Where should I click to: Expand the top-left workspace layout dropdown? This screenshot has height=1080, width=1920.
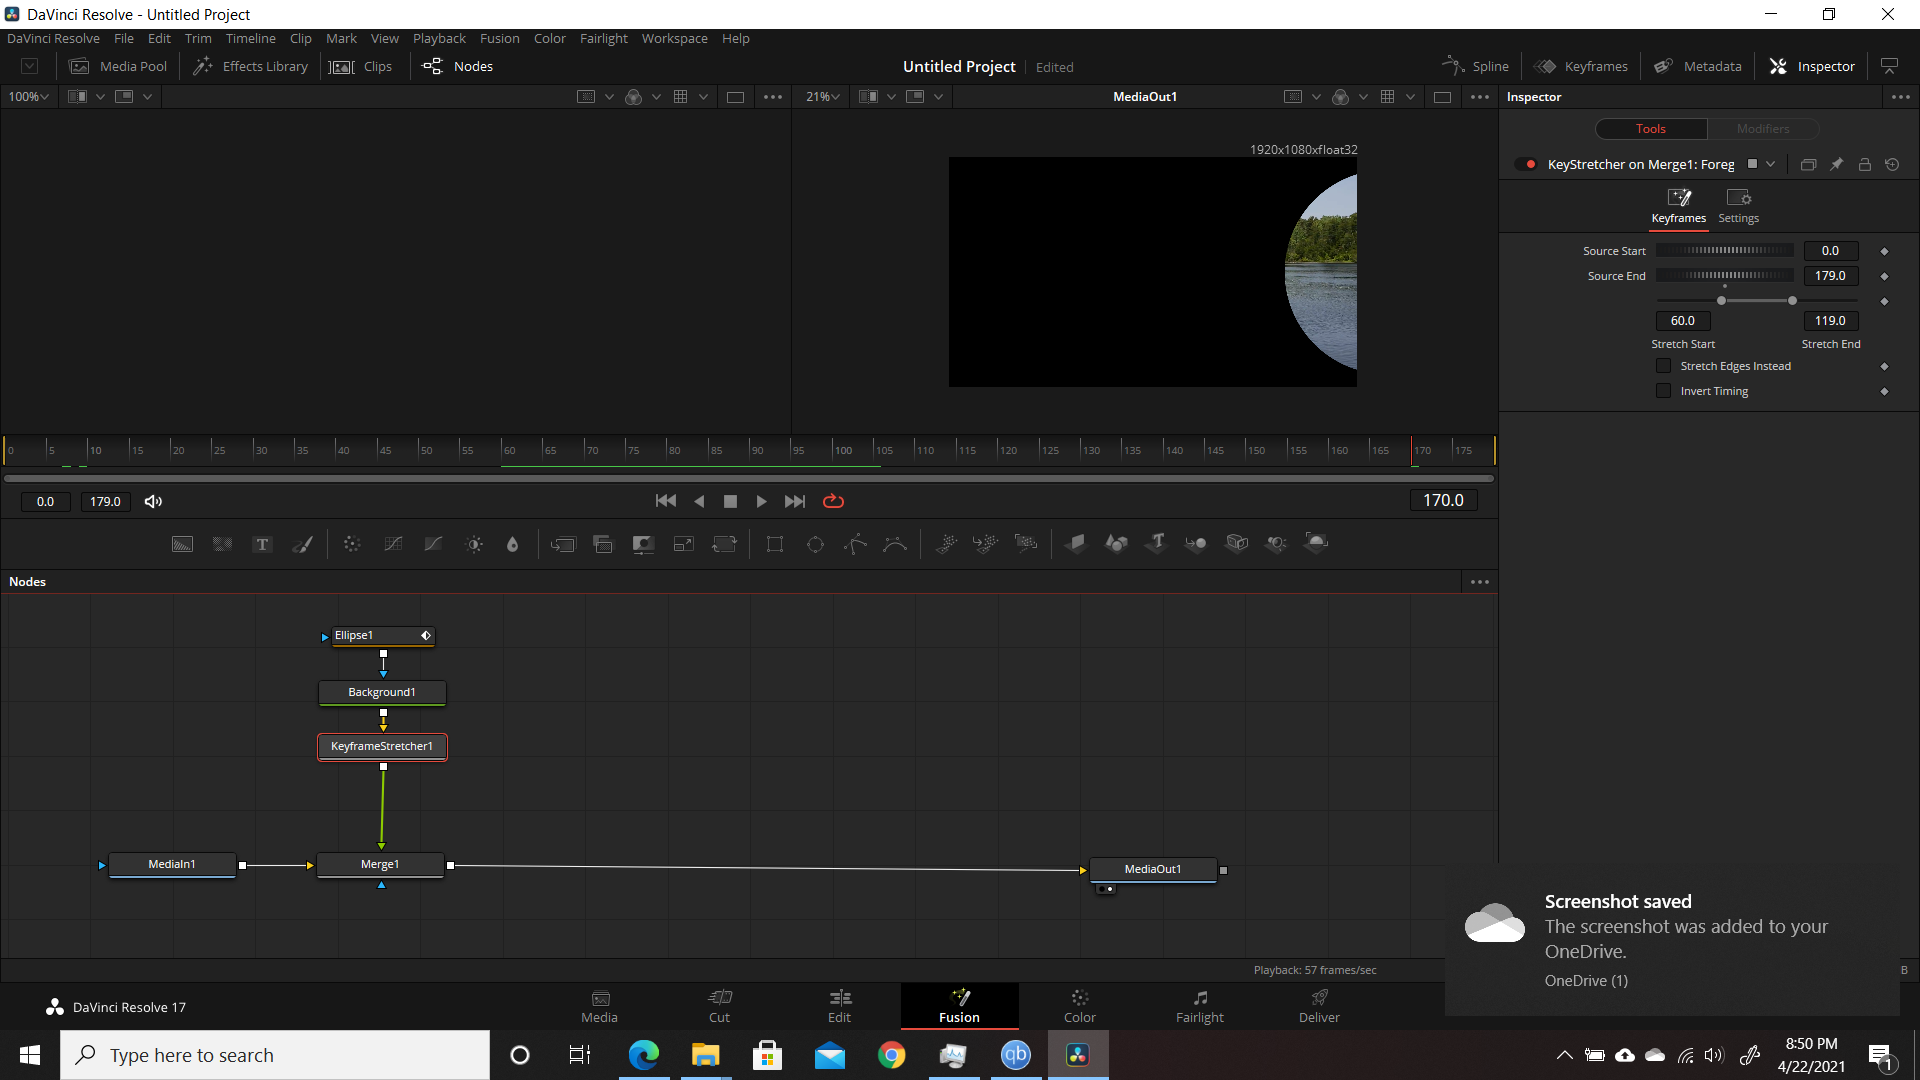point(30,66)
